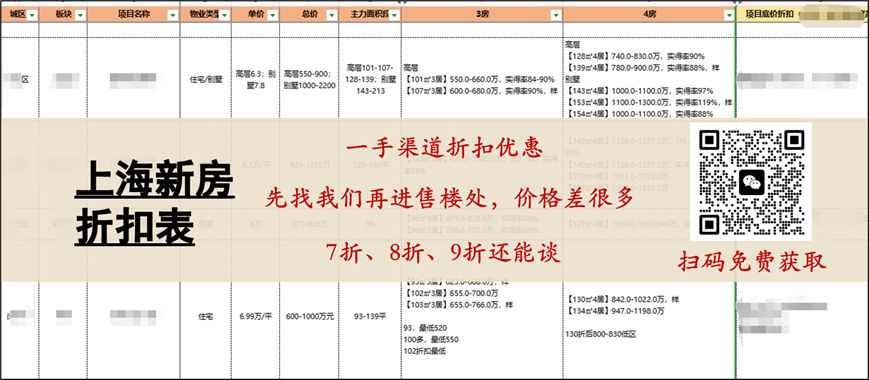The width and height of the screenshot is (869, 380).
Task: Click the line 【153㎡4居】1100.0-1300.0万 实得率119%
Action: 648,102
